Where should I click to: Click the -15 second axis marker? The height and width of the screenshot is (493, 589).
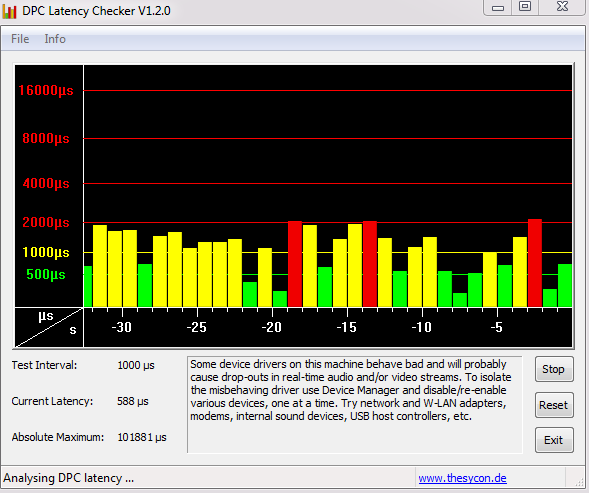click(x=346, y=327)
